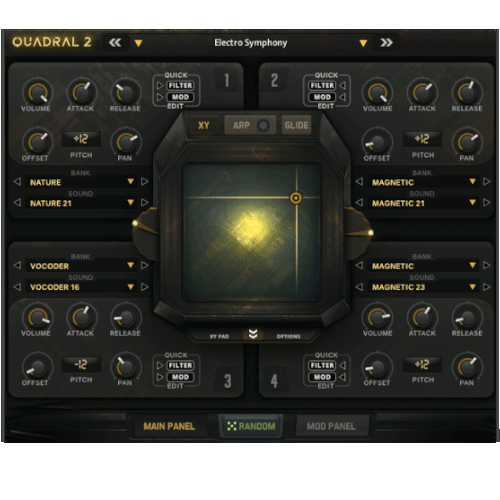Image resolution: width=500 pixels, height=500 pixels.
Task: Click next sound arrow beside VOCODER 16
Action: point(144,287)
